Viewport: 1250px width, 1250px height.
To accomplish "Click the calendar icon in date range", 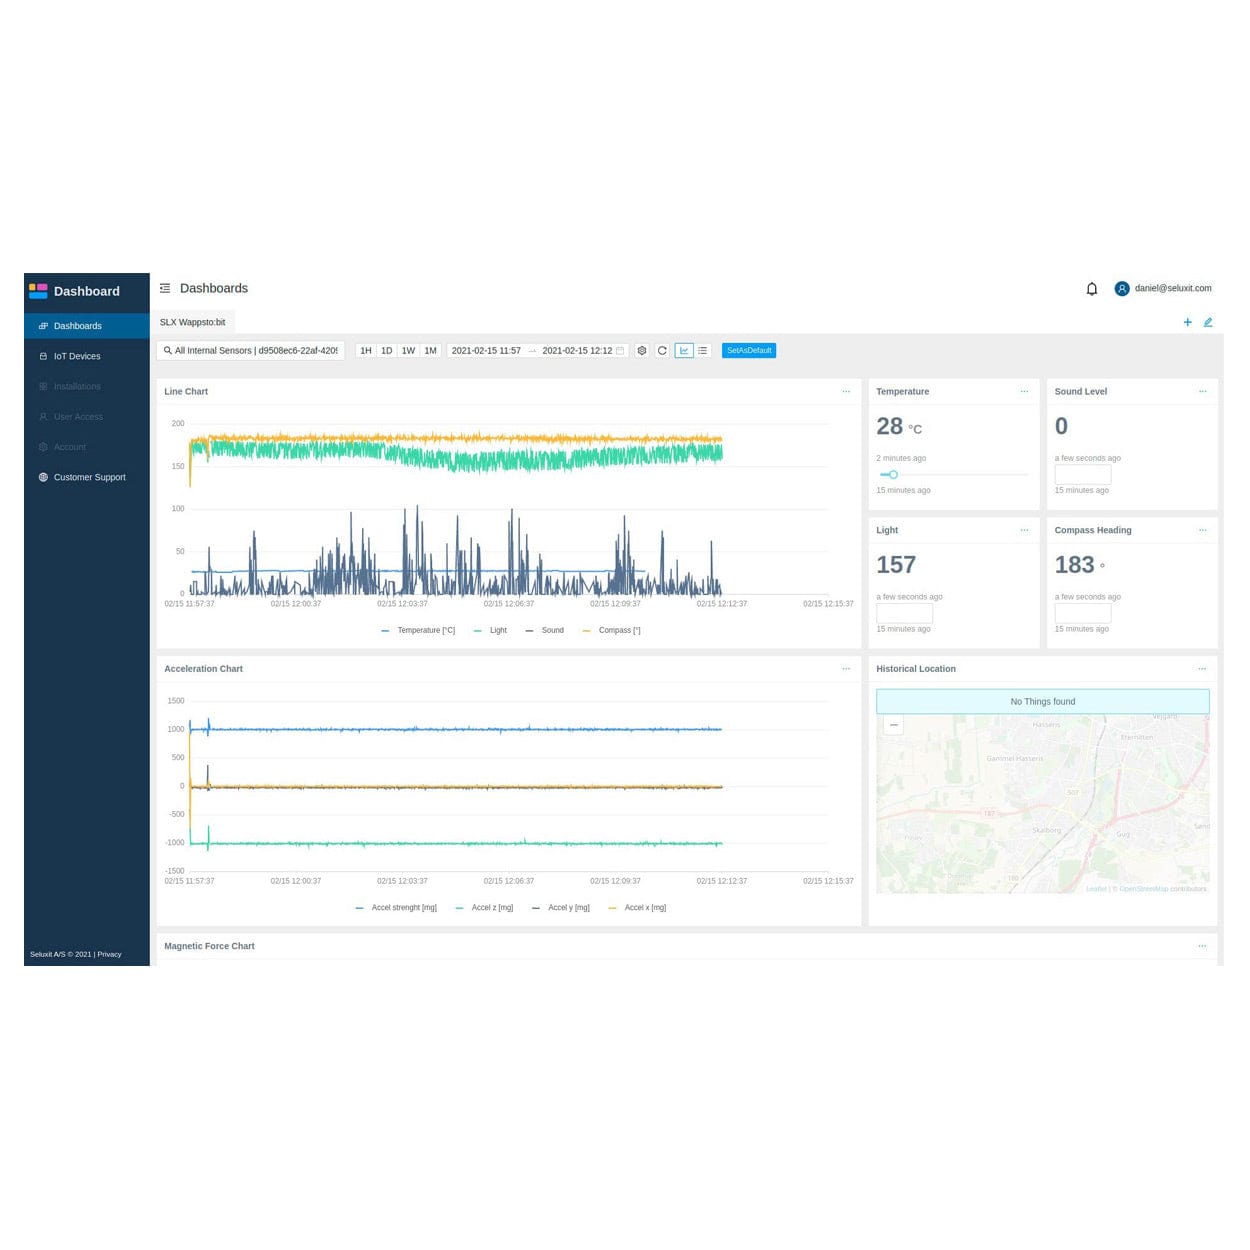I will pyautogui.click(x=620, y=351).
